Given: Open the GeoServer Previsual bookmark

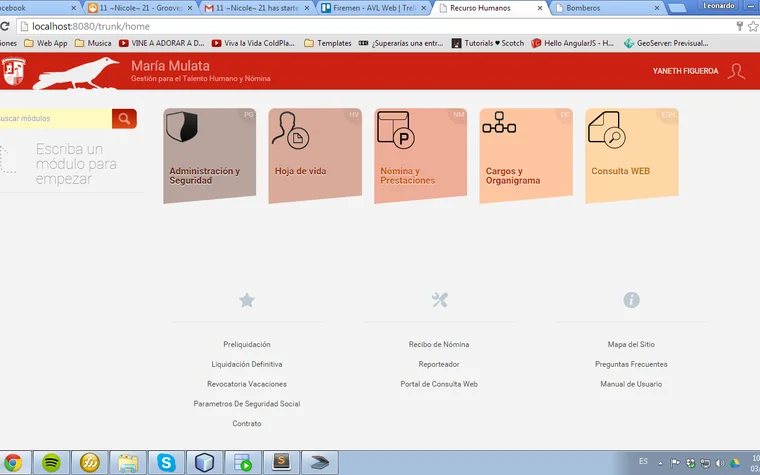Looking at the screenshot, I should (666, 43).
